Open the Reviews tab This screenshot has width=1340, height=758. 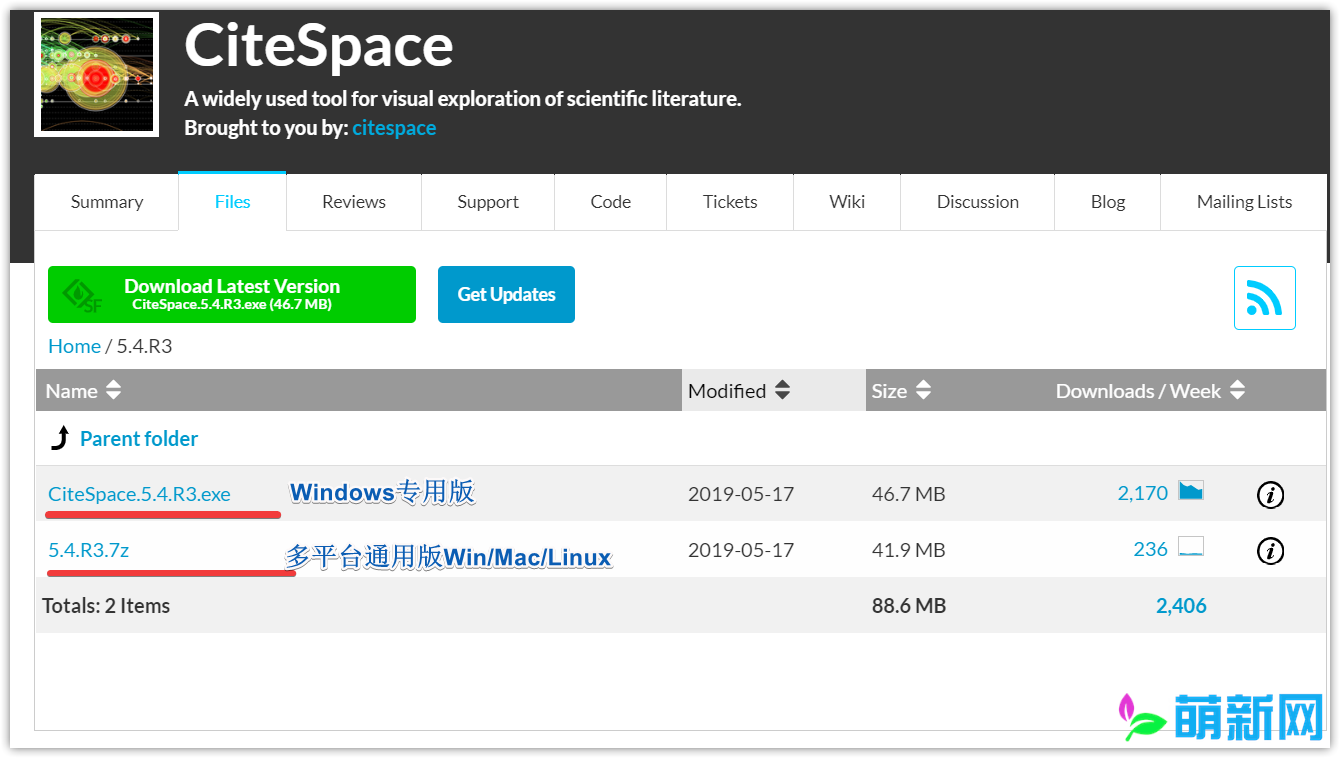pos(354,201)
